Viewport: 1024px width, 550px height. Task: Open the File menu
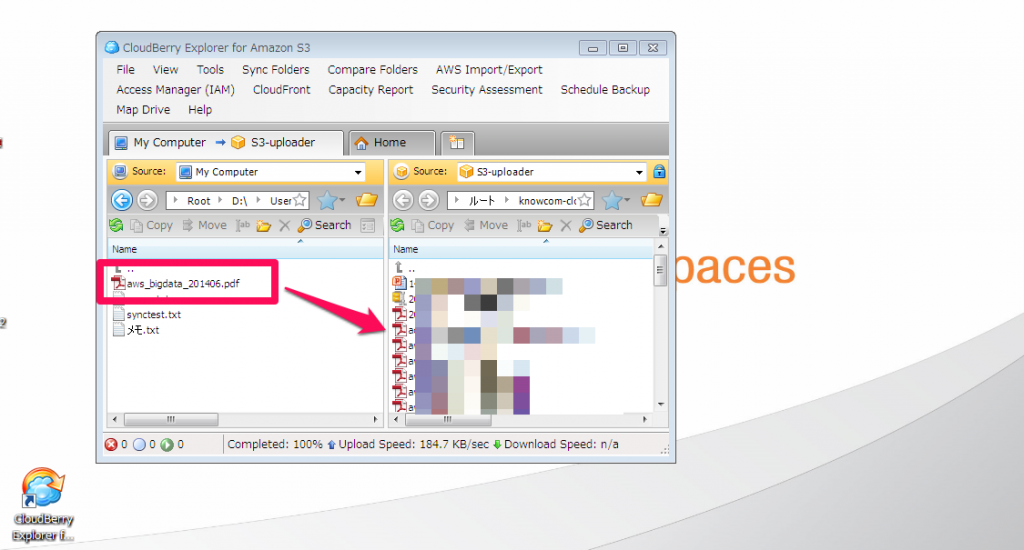pyautogui.click(x=125, y=70)
